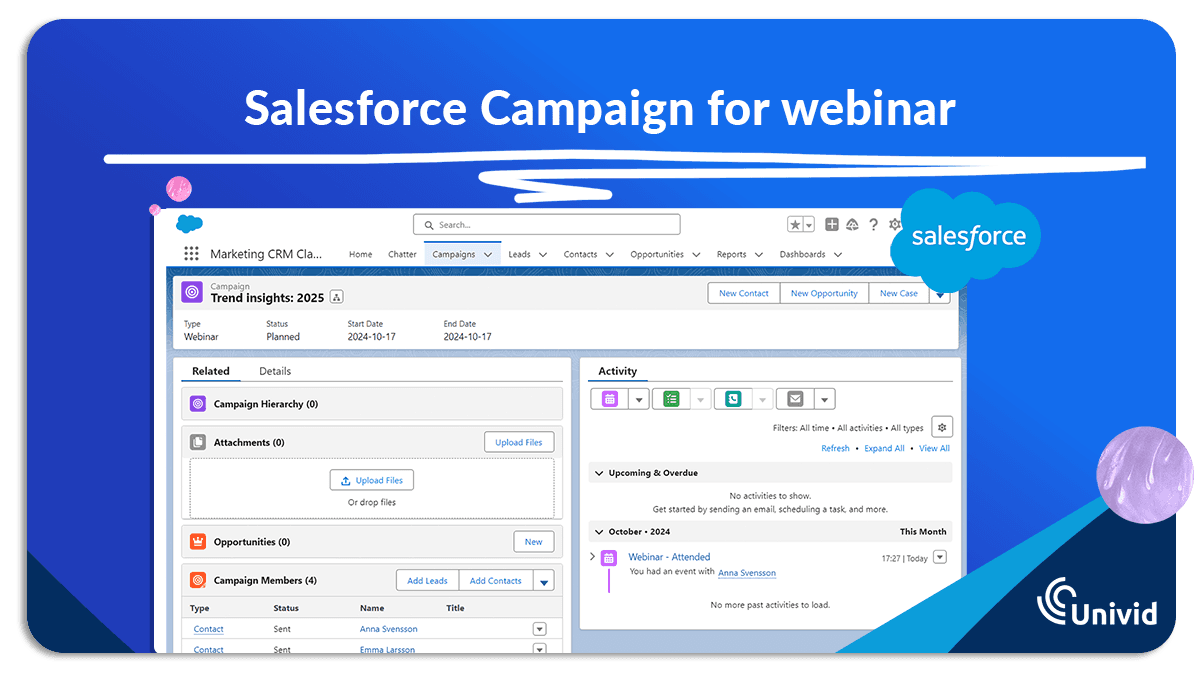Open Campaign Members actions dropdown arrow
Image resolution: width=1200 pixels, height=675 pixels.
[543, 581]
